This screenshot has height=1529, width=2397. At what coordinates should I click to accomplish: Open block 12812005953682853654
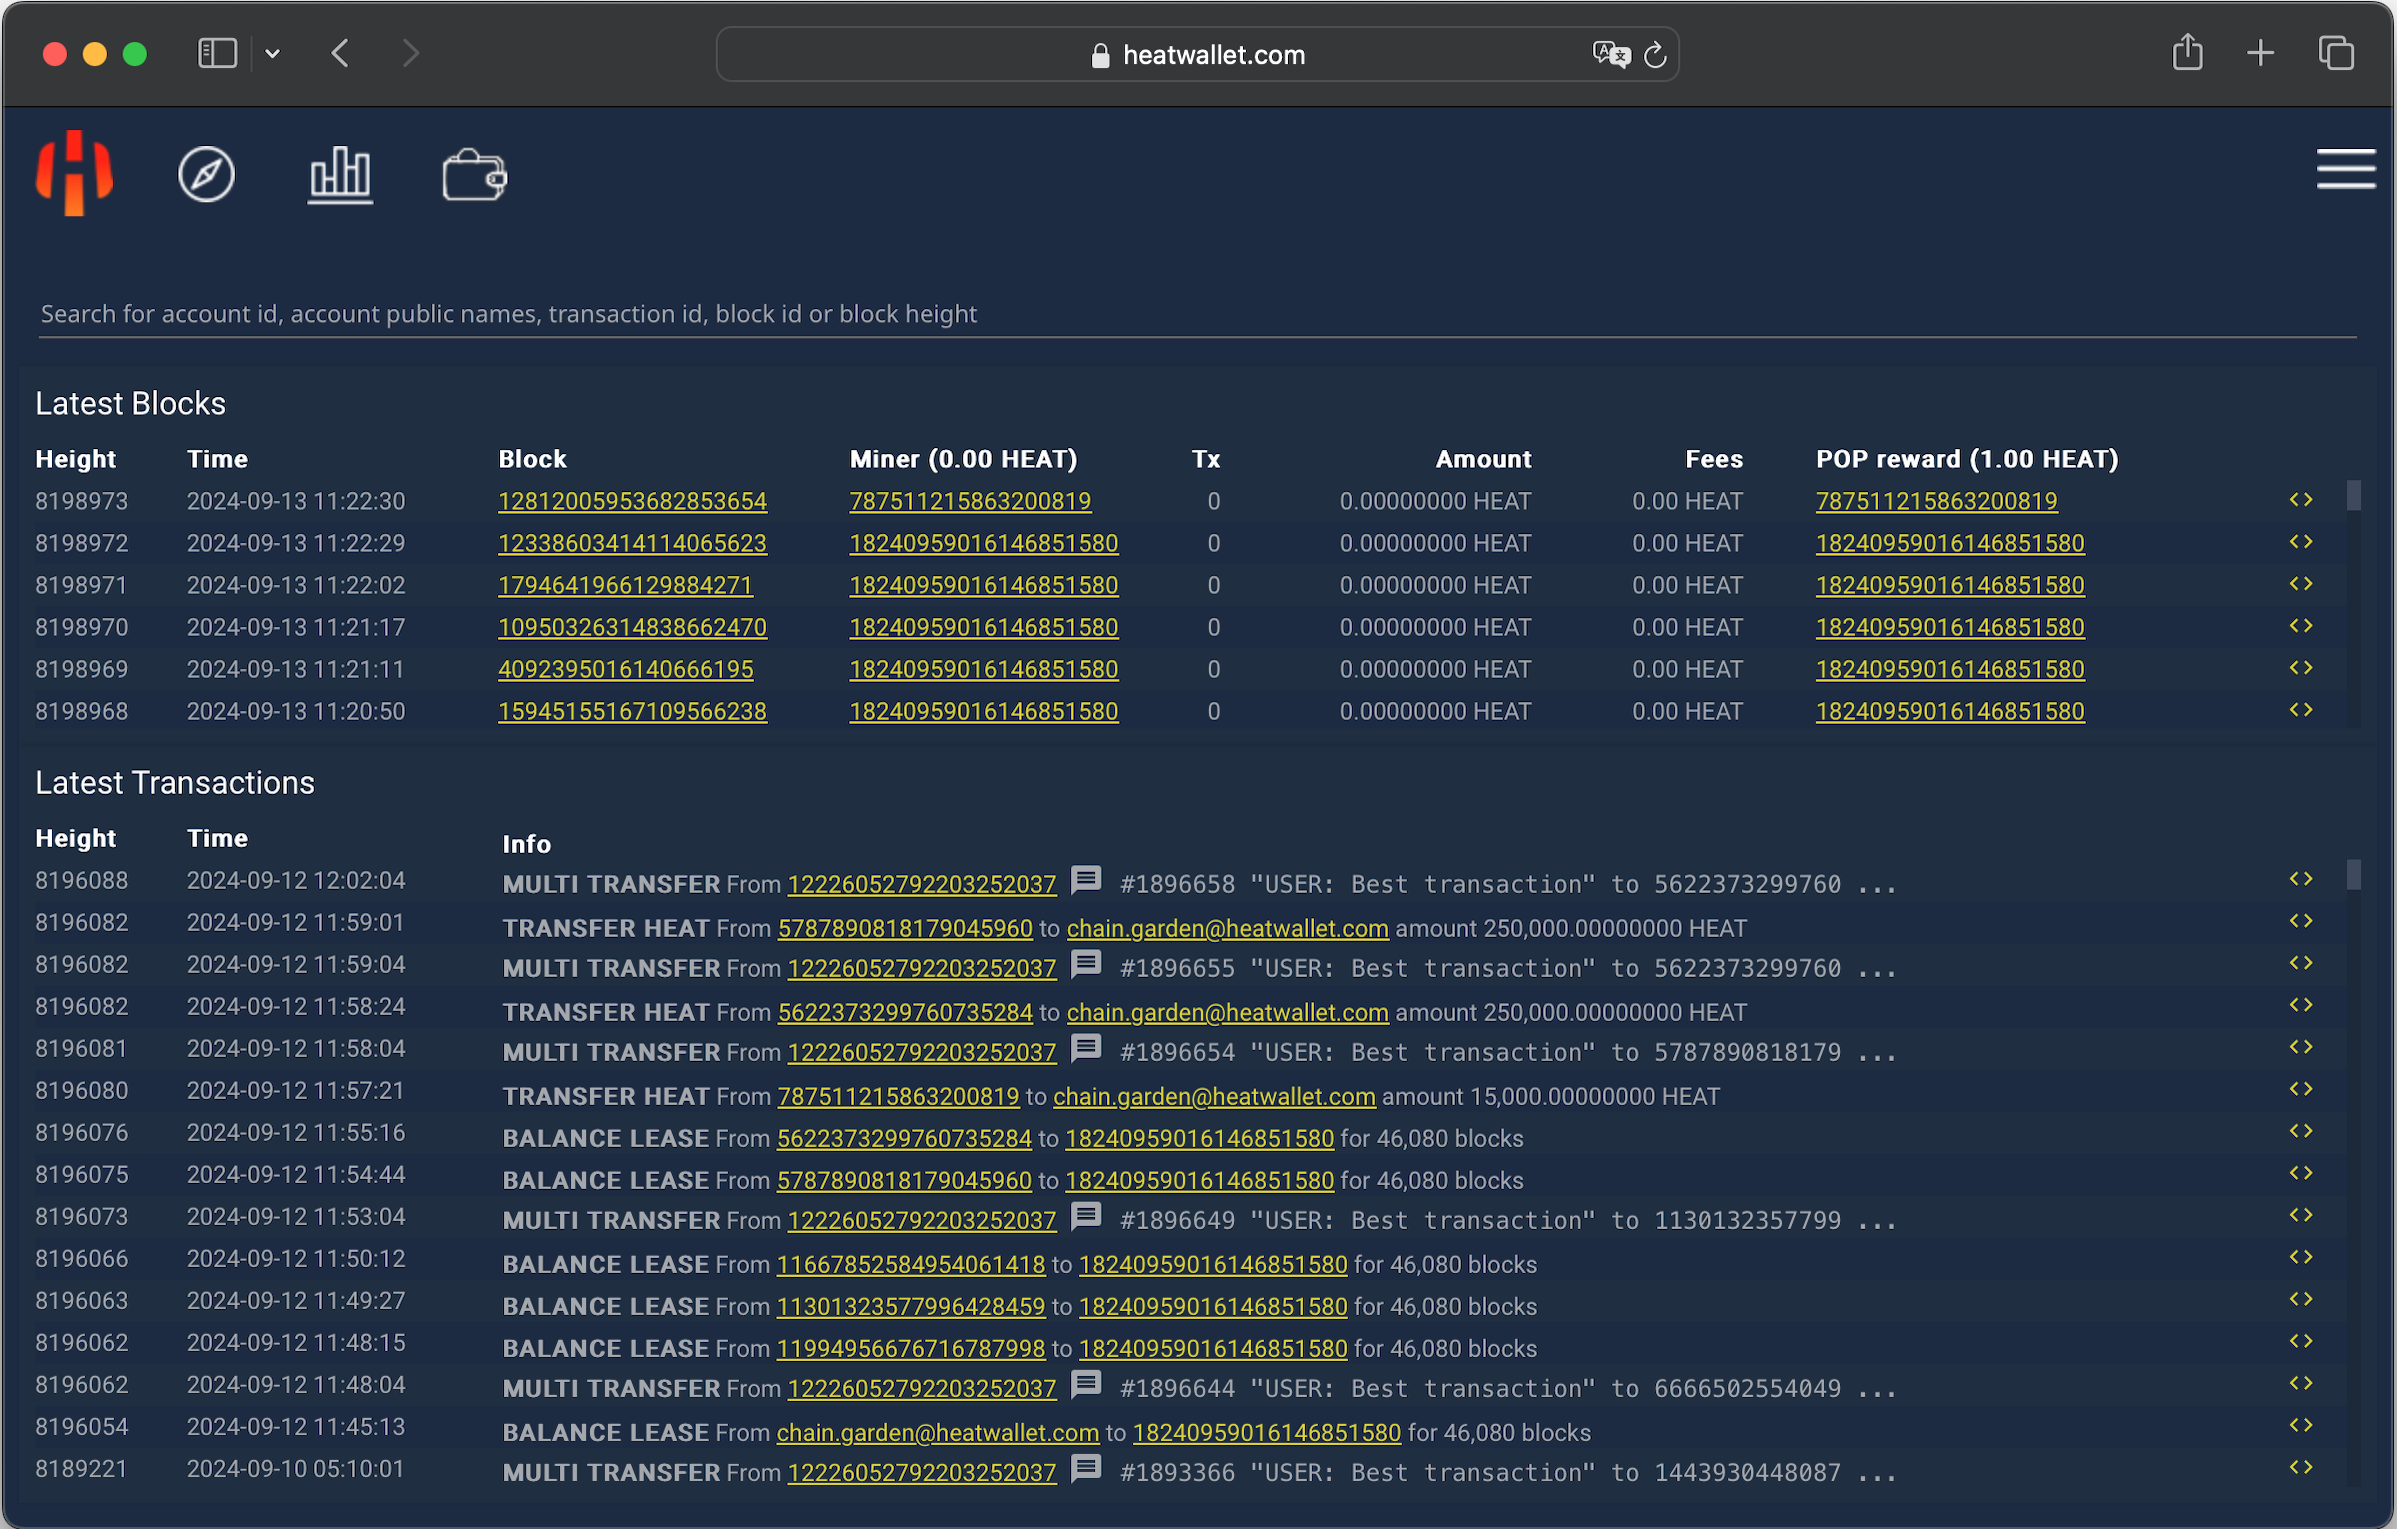click(632, 501)
